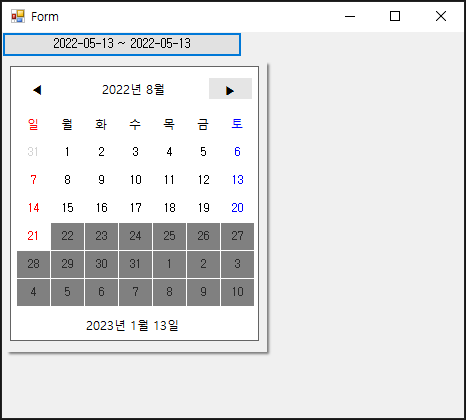The width and height of the screenshot is (466, 420).
Task: Choose highlighted date 24
Action: (x=135, y=236)
